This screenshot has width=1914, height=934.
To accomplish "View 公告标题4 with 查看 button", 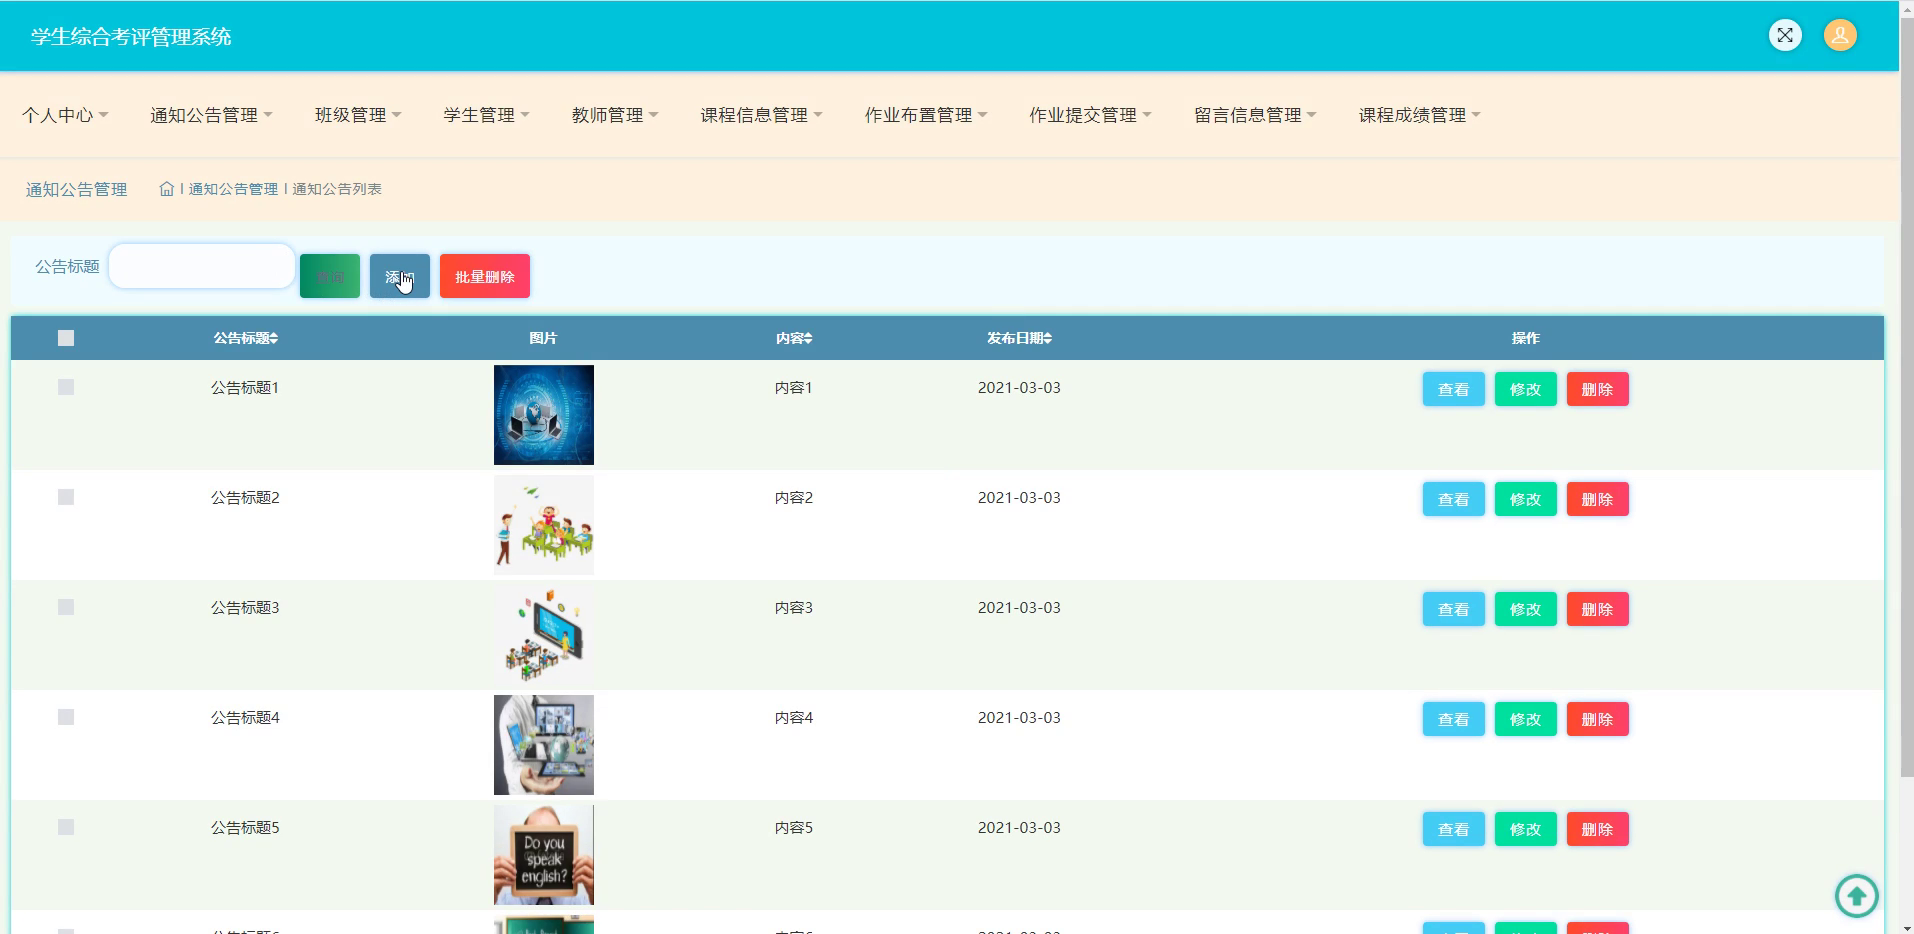I will [1454, 719].
